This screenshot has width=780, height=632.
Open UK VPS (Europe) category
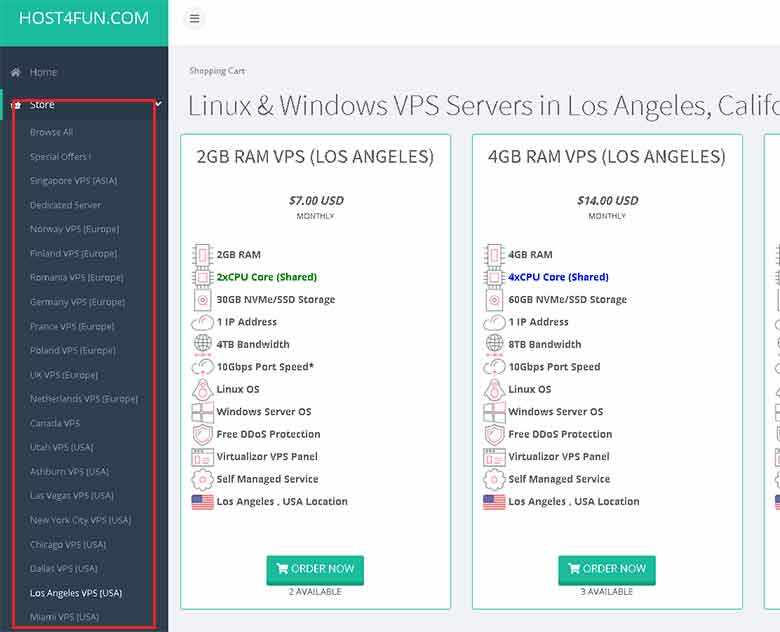tap(64, 375)
